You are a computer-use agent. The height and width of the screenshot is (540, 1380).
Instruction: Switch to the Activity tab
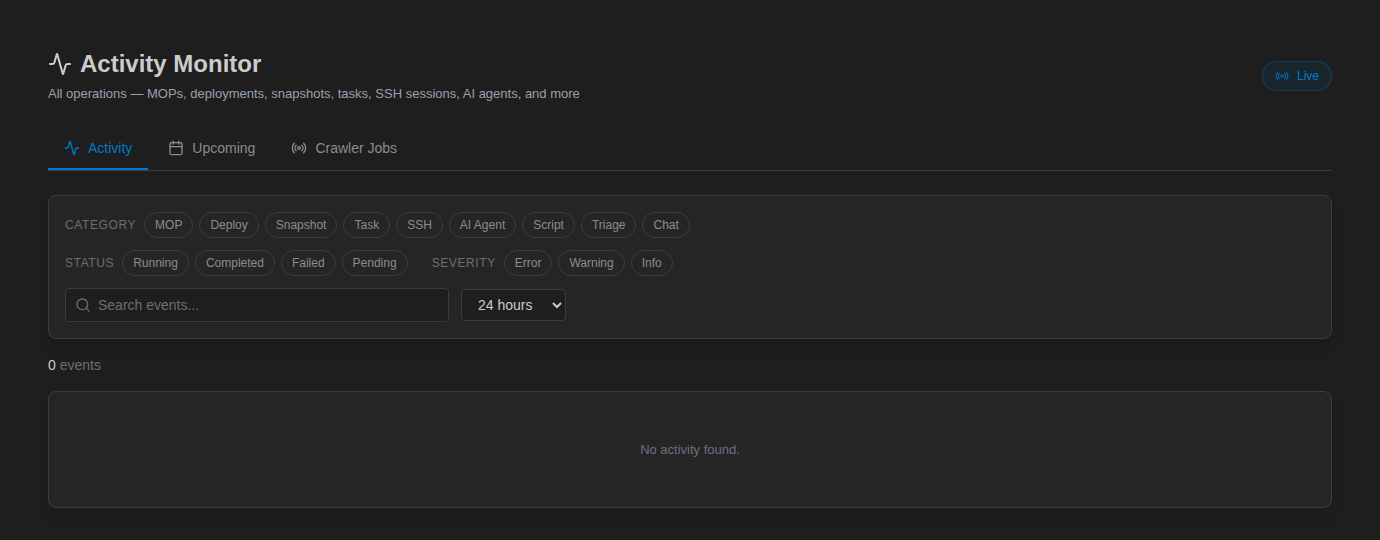coord(98,148)
